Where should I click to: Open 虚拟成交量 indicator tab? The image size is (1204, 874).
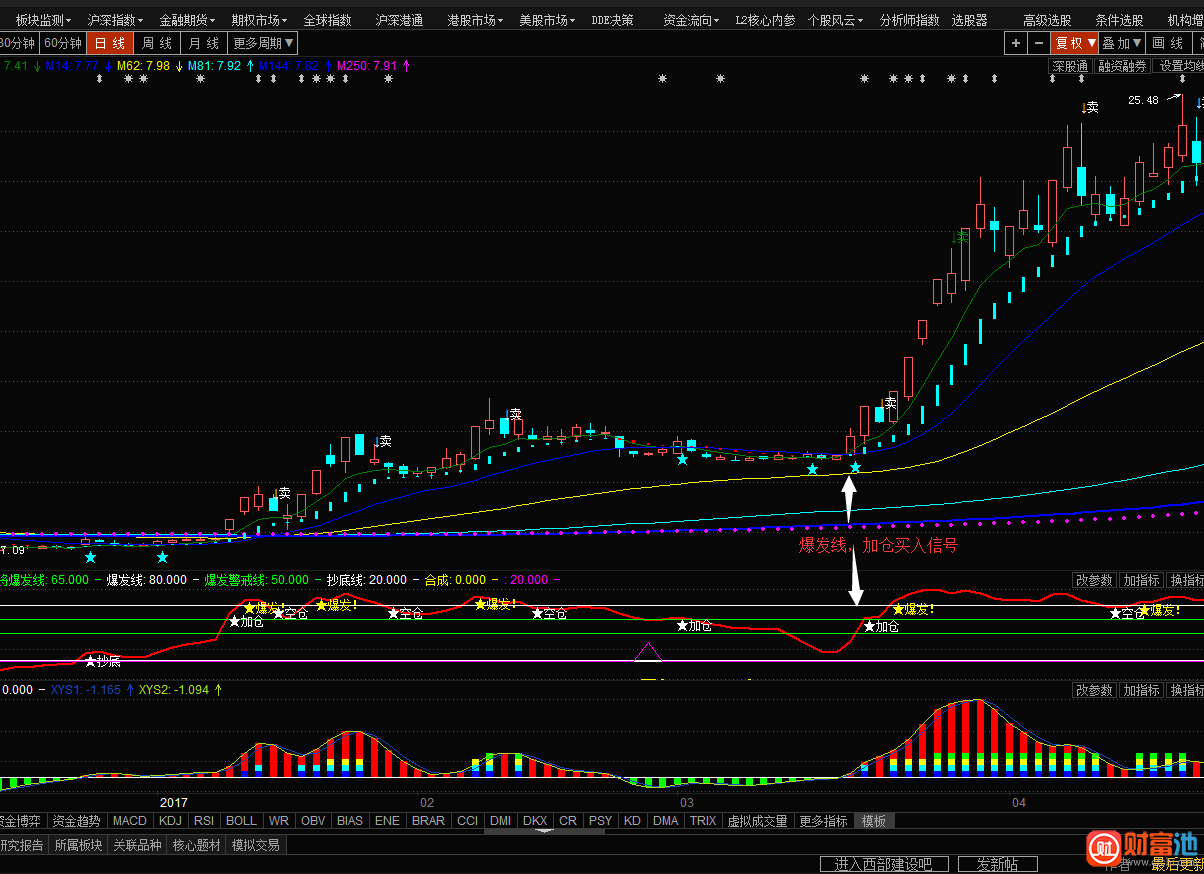pyautogui.click(x=757, y=821)
